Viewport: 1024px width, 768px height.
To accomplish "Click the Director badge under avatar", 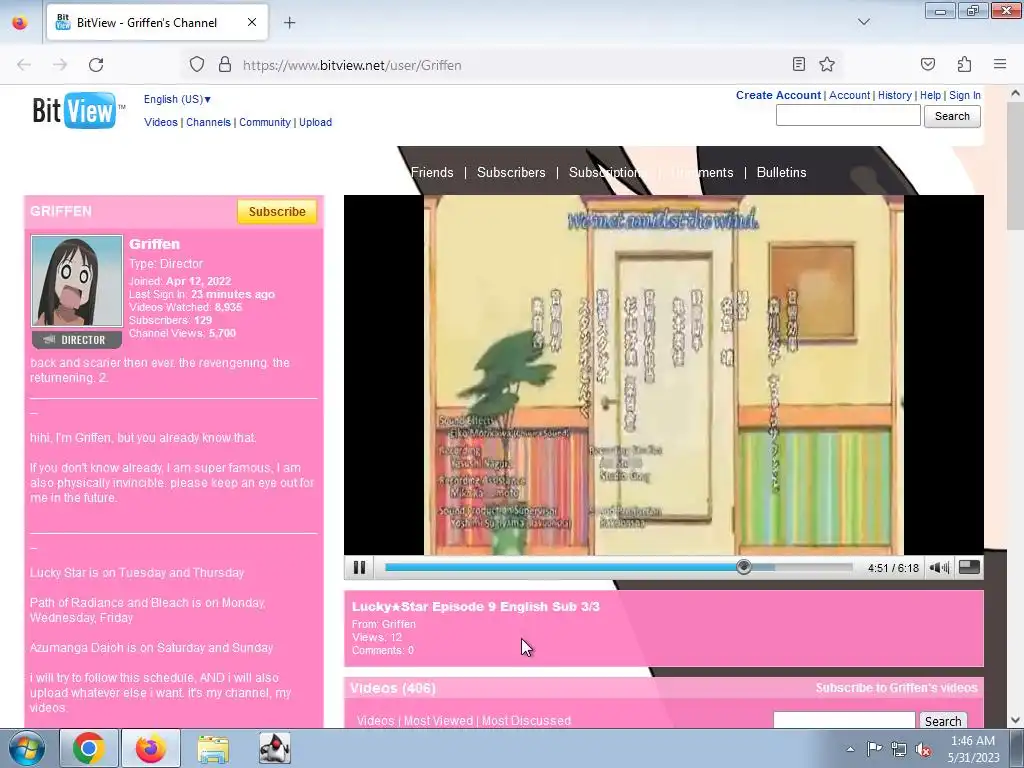I will tap(77, 340).
